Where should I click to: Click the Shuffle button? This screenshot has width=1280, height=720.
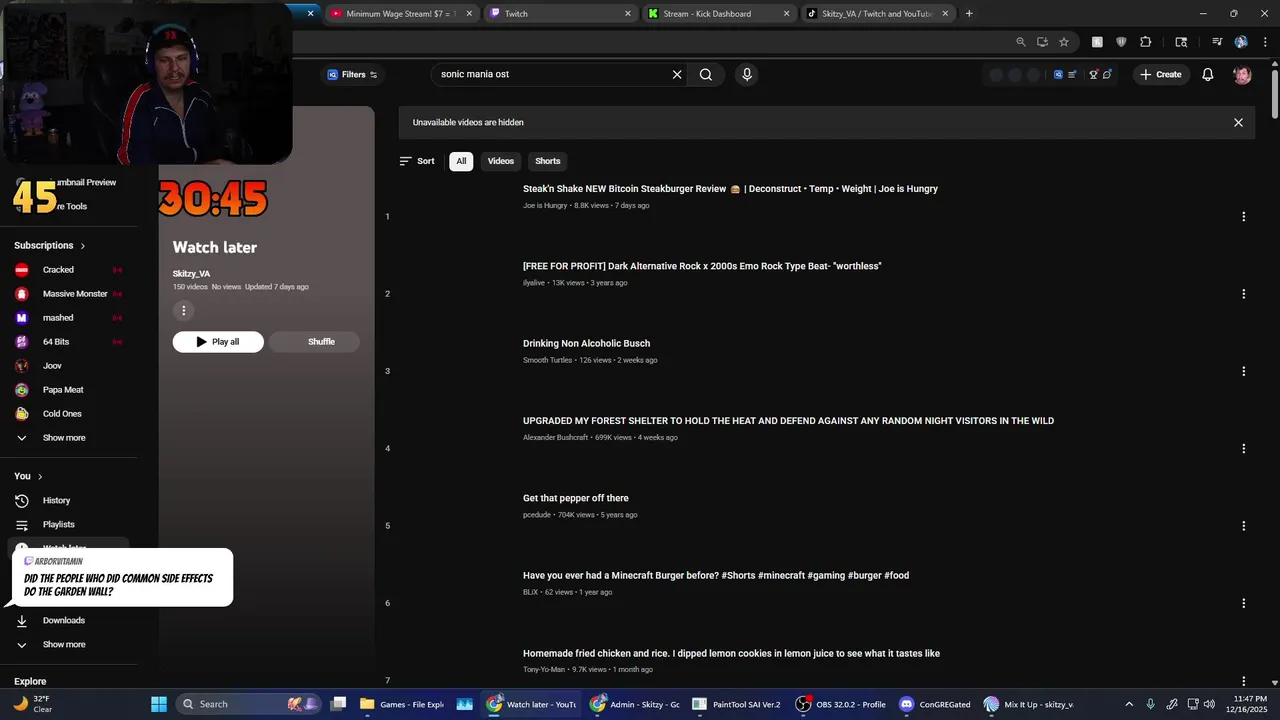coord(314,342)
